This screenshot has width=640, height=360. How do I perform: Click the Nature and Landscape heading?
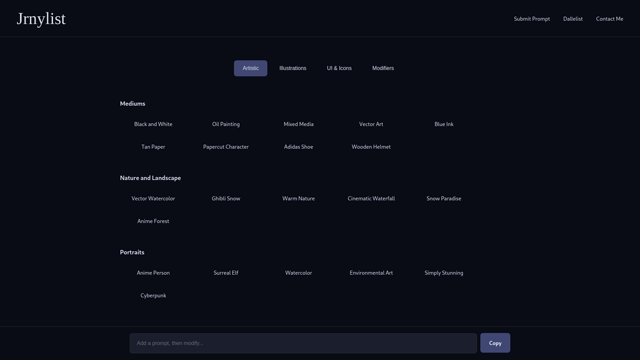click(x=150, y=178)
